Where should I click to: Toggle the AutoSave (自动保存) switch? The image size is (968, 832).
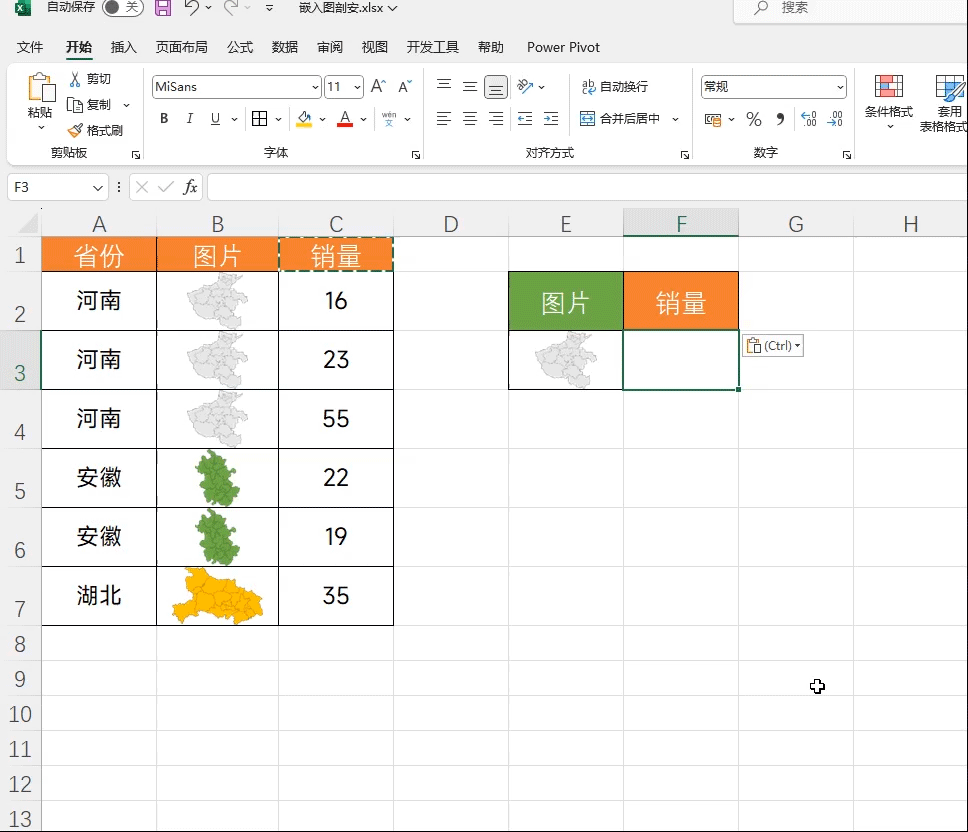[x=122, y=8]
